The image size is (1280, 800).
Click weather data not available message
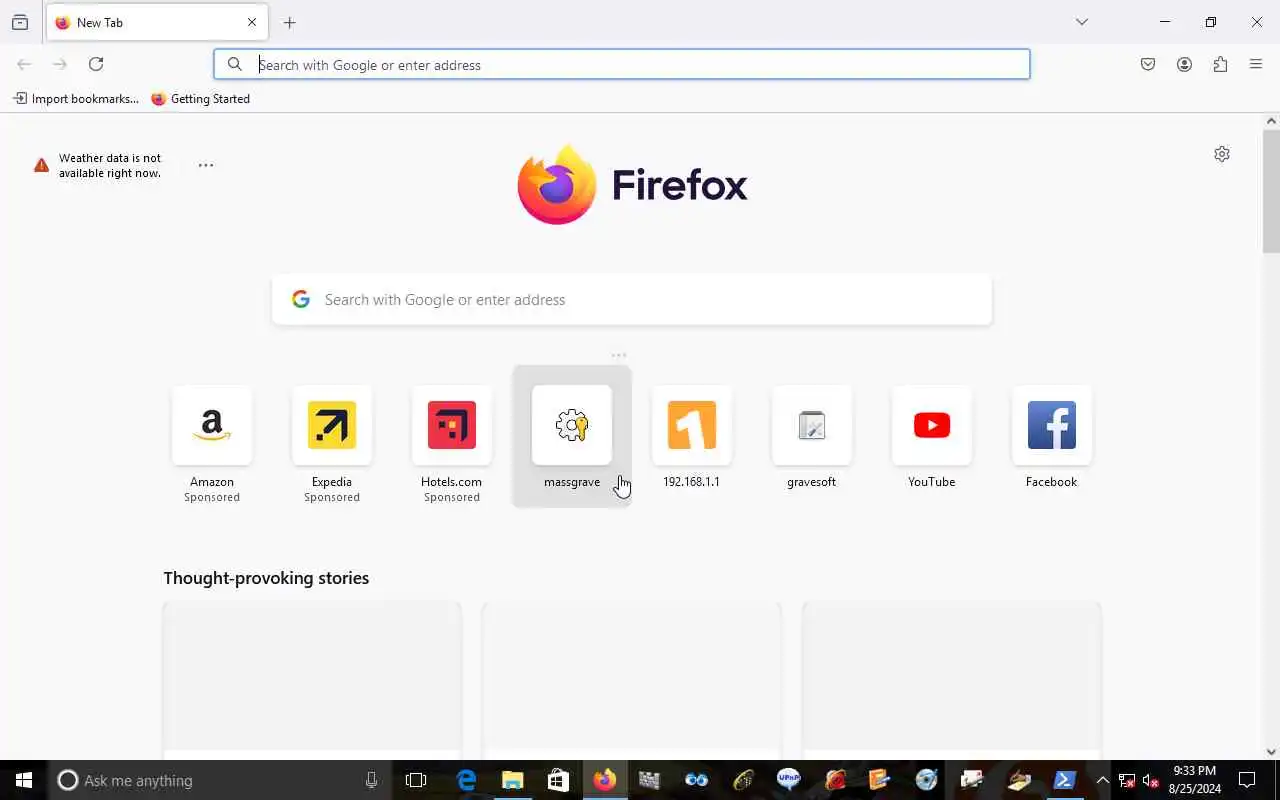[x=110, y=165]
